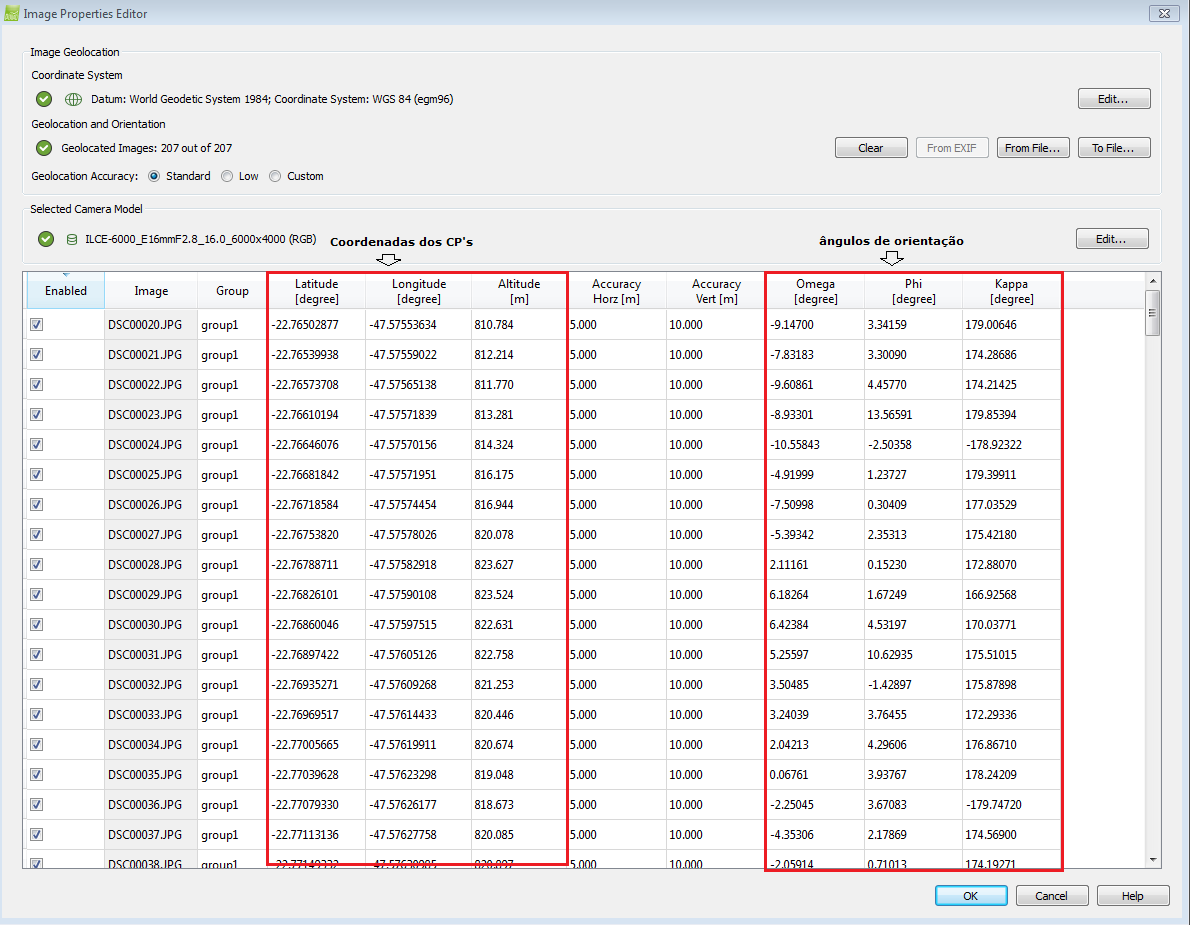Sort by the Enabled column header
The image size is (1190, 925).
pyautogui.click(x=65, y=291)
